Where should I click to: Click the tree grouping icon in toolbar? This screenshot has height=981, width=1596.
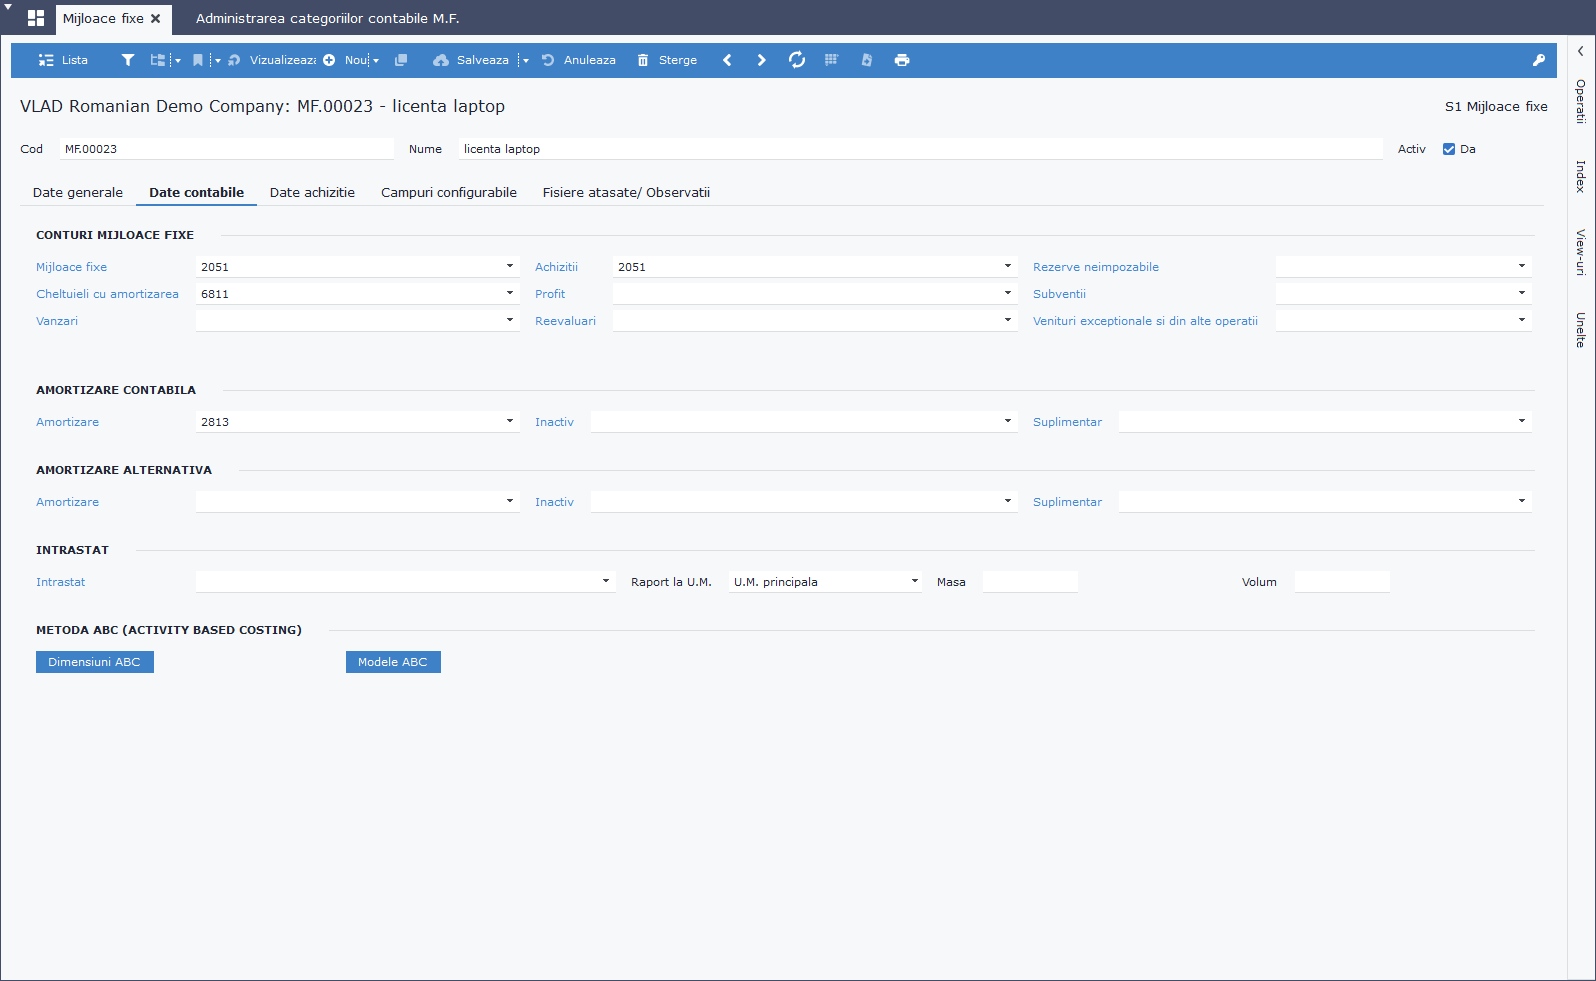157,60
